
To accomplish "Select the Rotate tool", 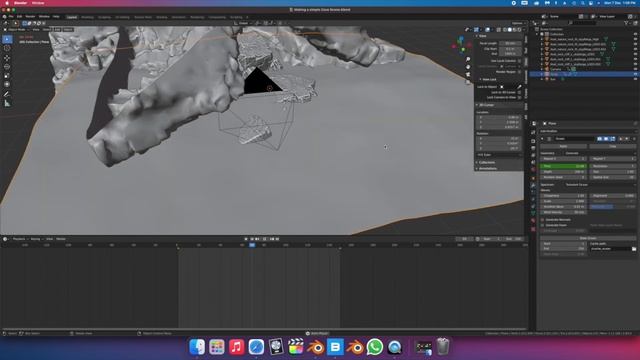I will coord(7,67).
